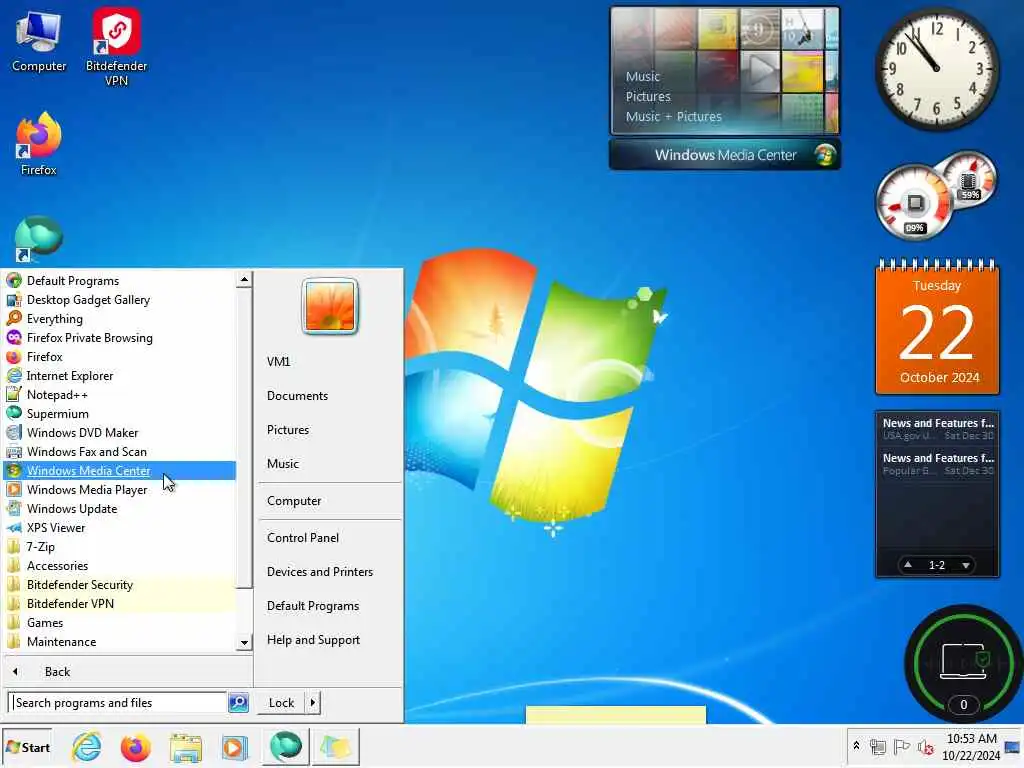Launch Notepad++ from the programs list
The image size is (1024, 768).
[120, 394]
